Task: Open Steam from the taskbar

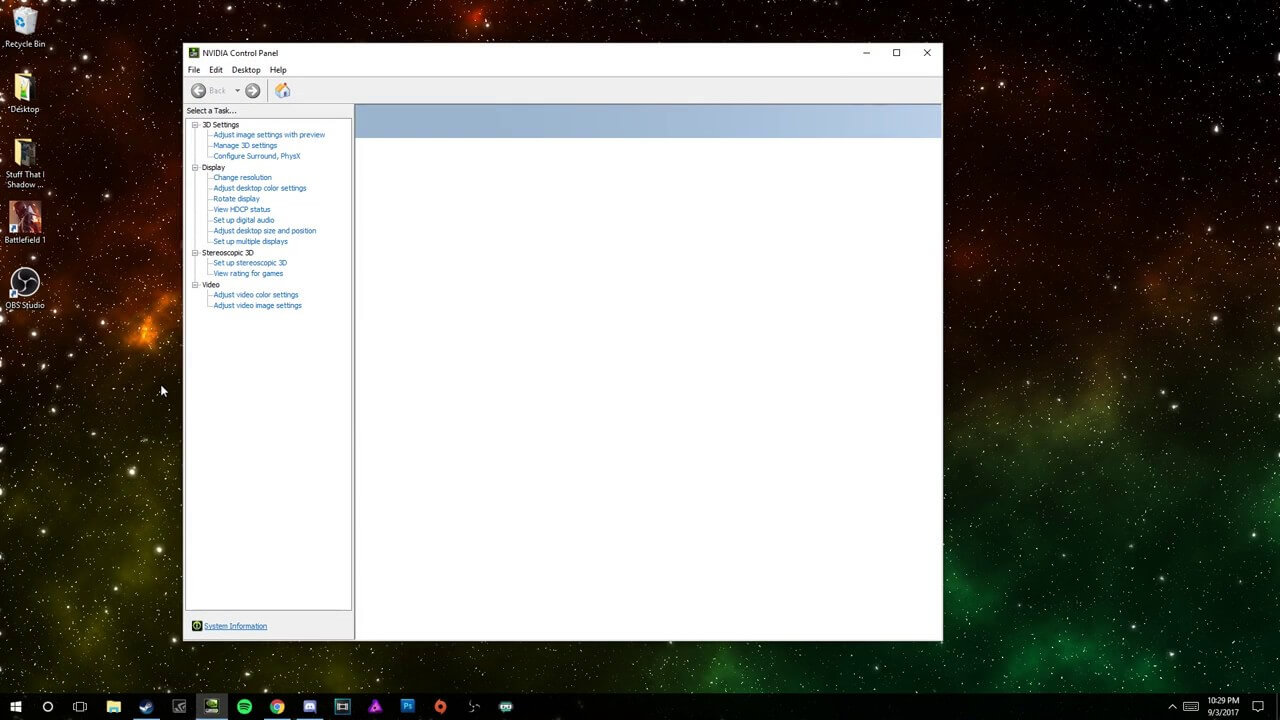Action: point(146,706)
